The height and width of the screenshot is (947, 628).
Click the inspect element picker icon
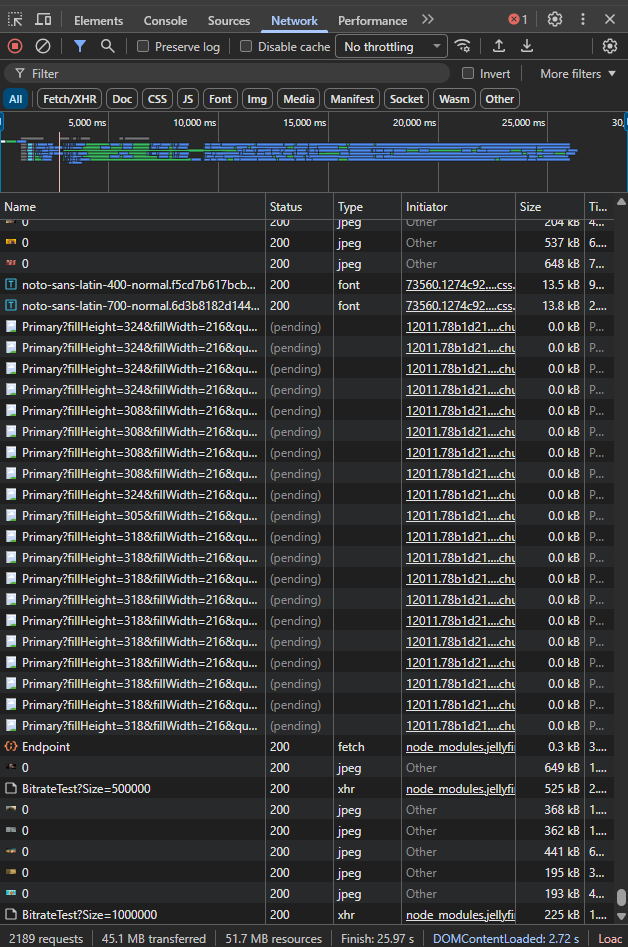15,20
